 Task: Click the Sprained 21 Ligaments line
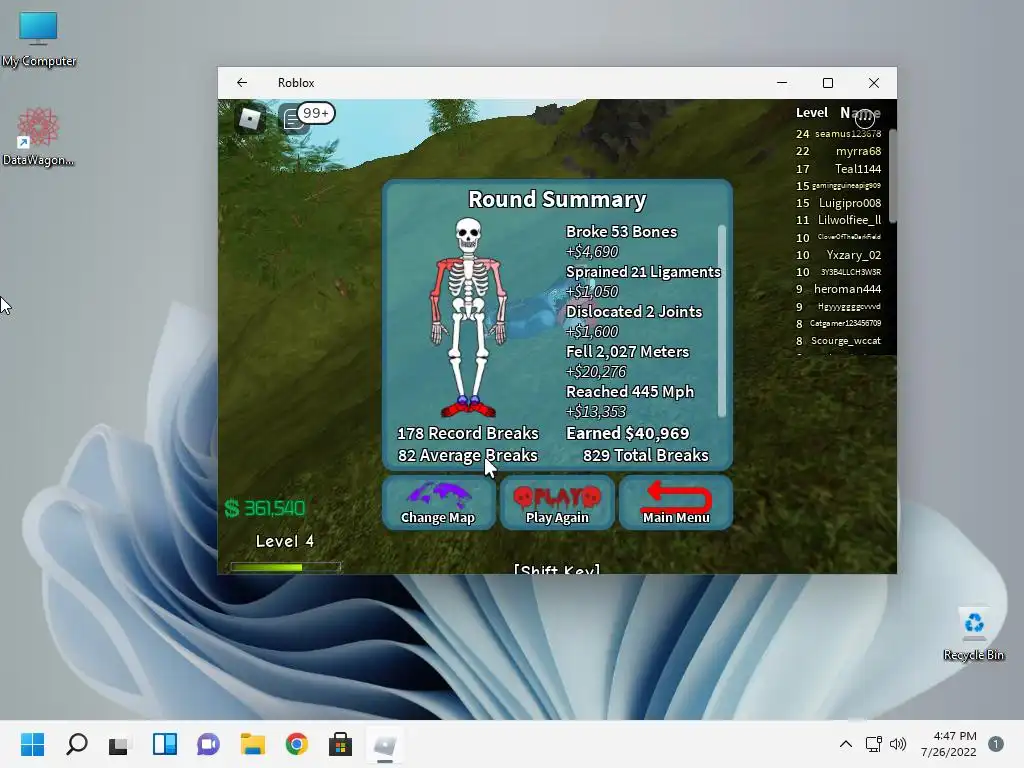click(643, 272)
